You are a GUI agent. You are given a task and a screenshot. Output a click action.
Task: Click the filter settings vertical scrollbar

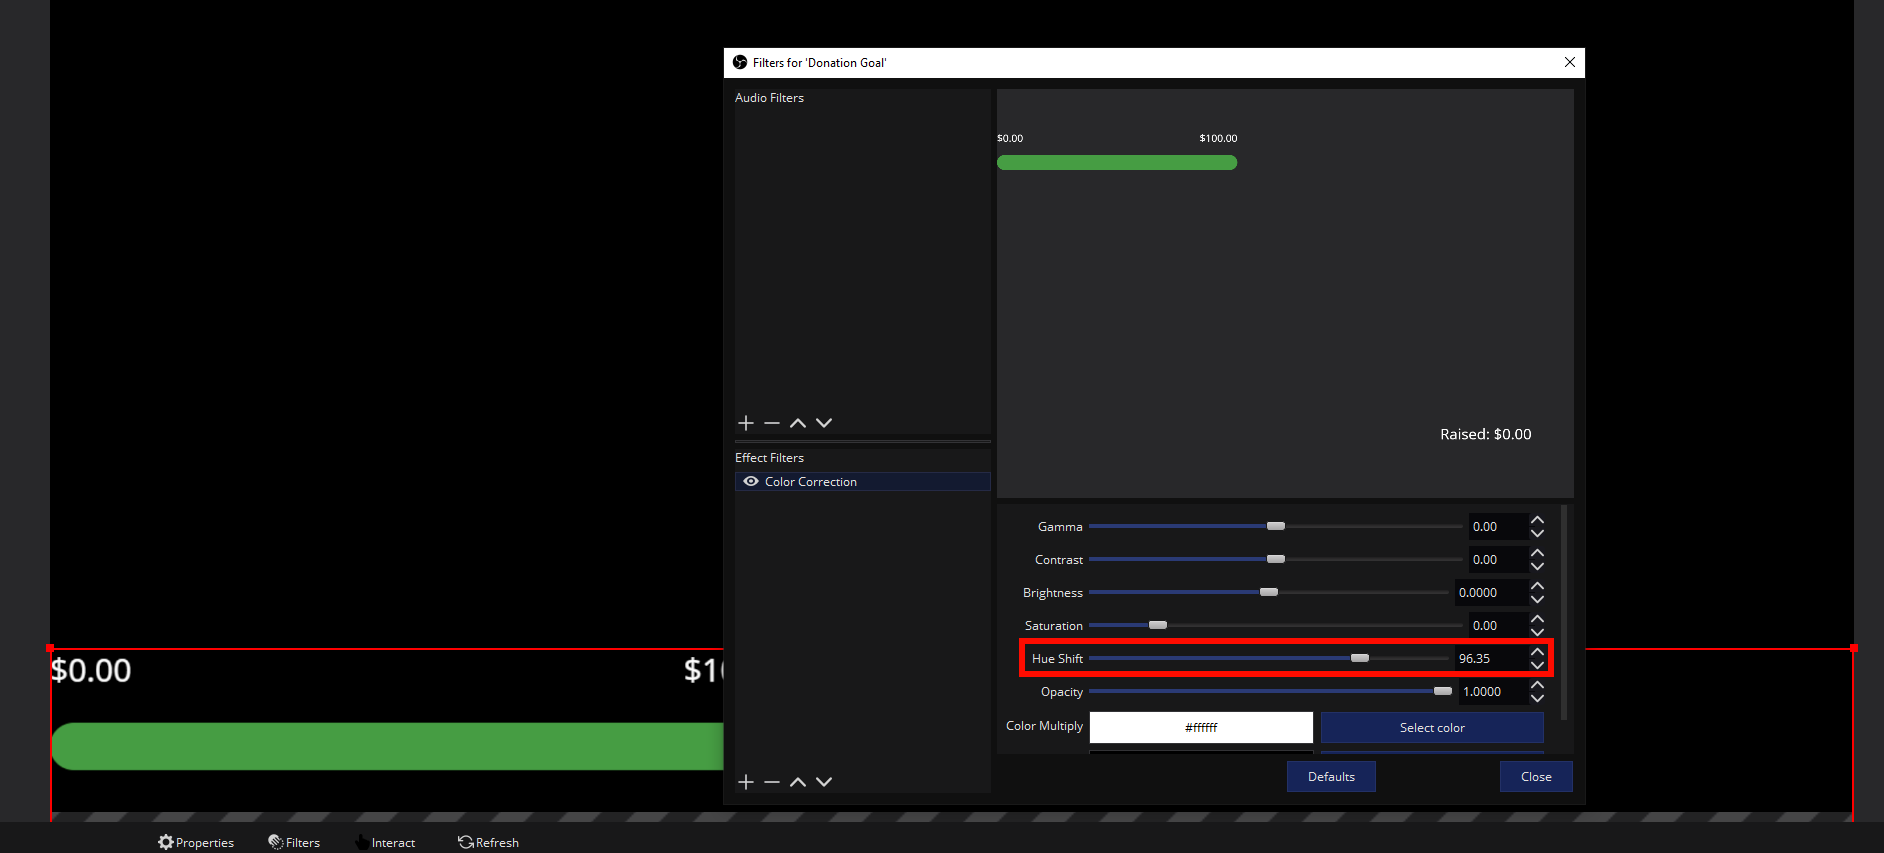(1564, 612)
